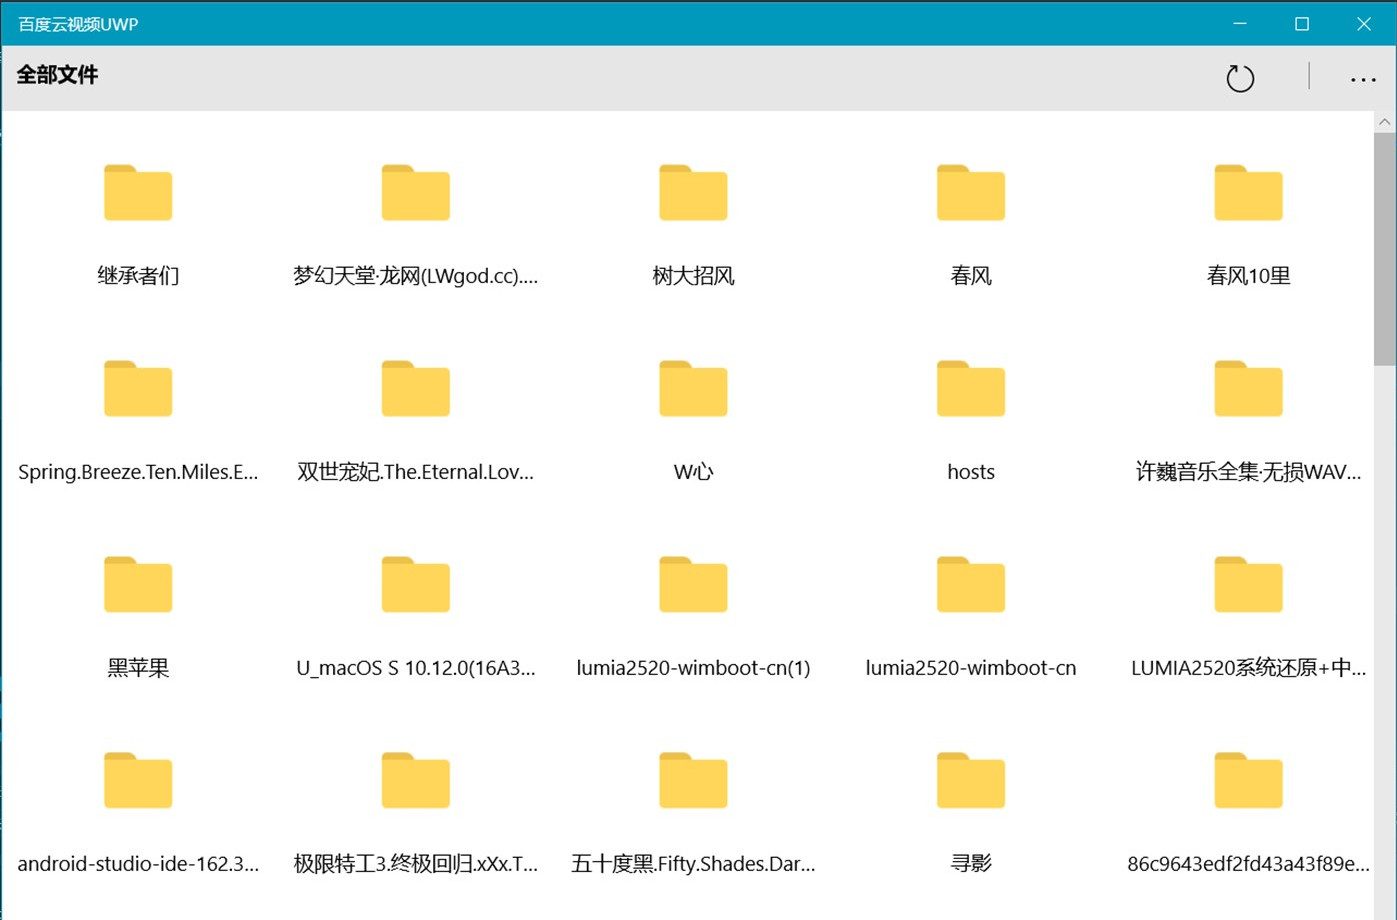Open the 树大招风 folder icon
The image size is (1397, 920).
pyautogui.click(x=693, y=193)
